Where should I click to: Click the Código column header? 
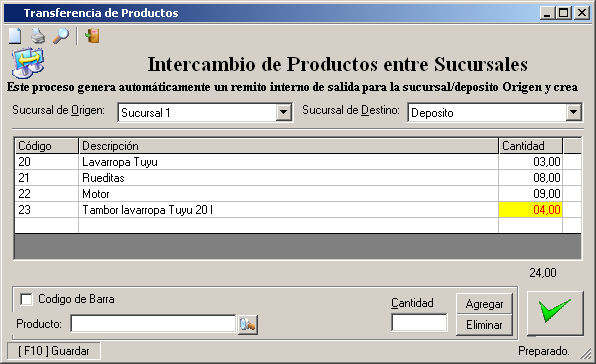click(46, 146)
